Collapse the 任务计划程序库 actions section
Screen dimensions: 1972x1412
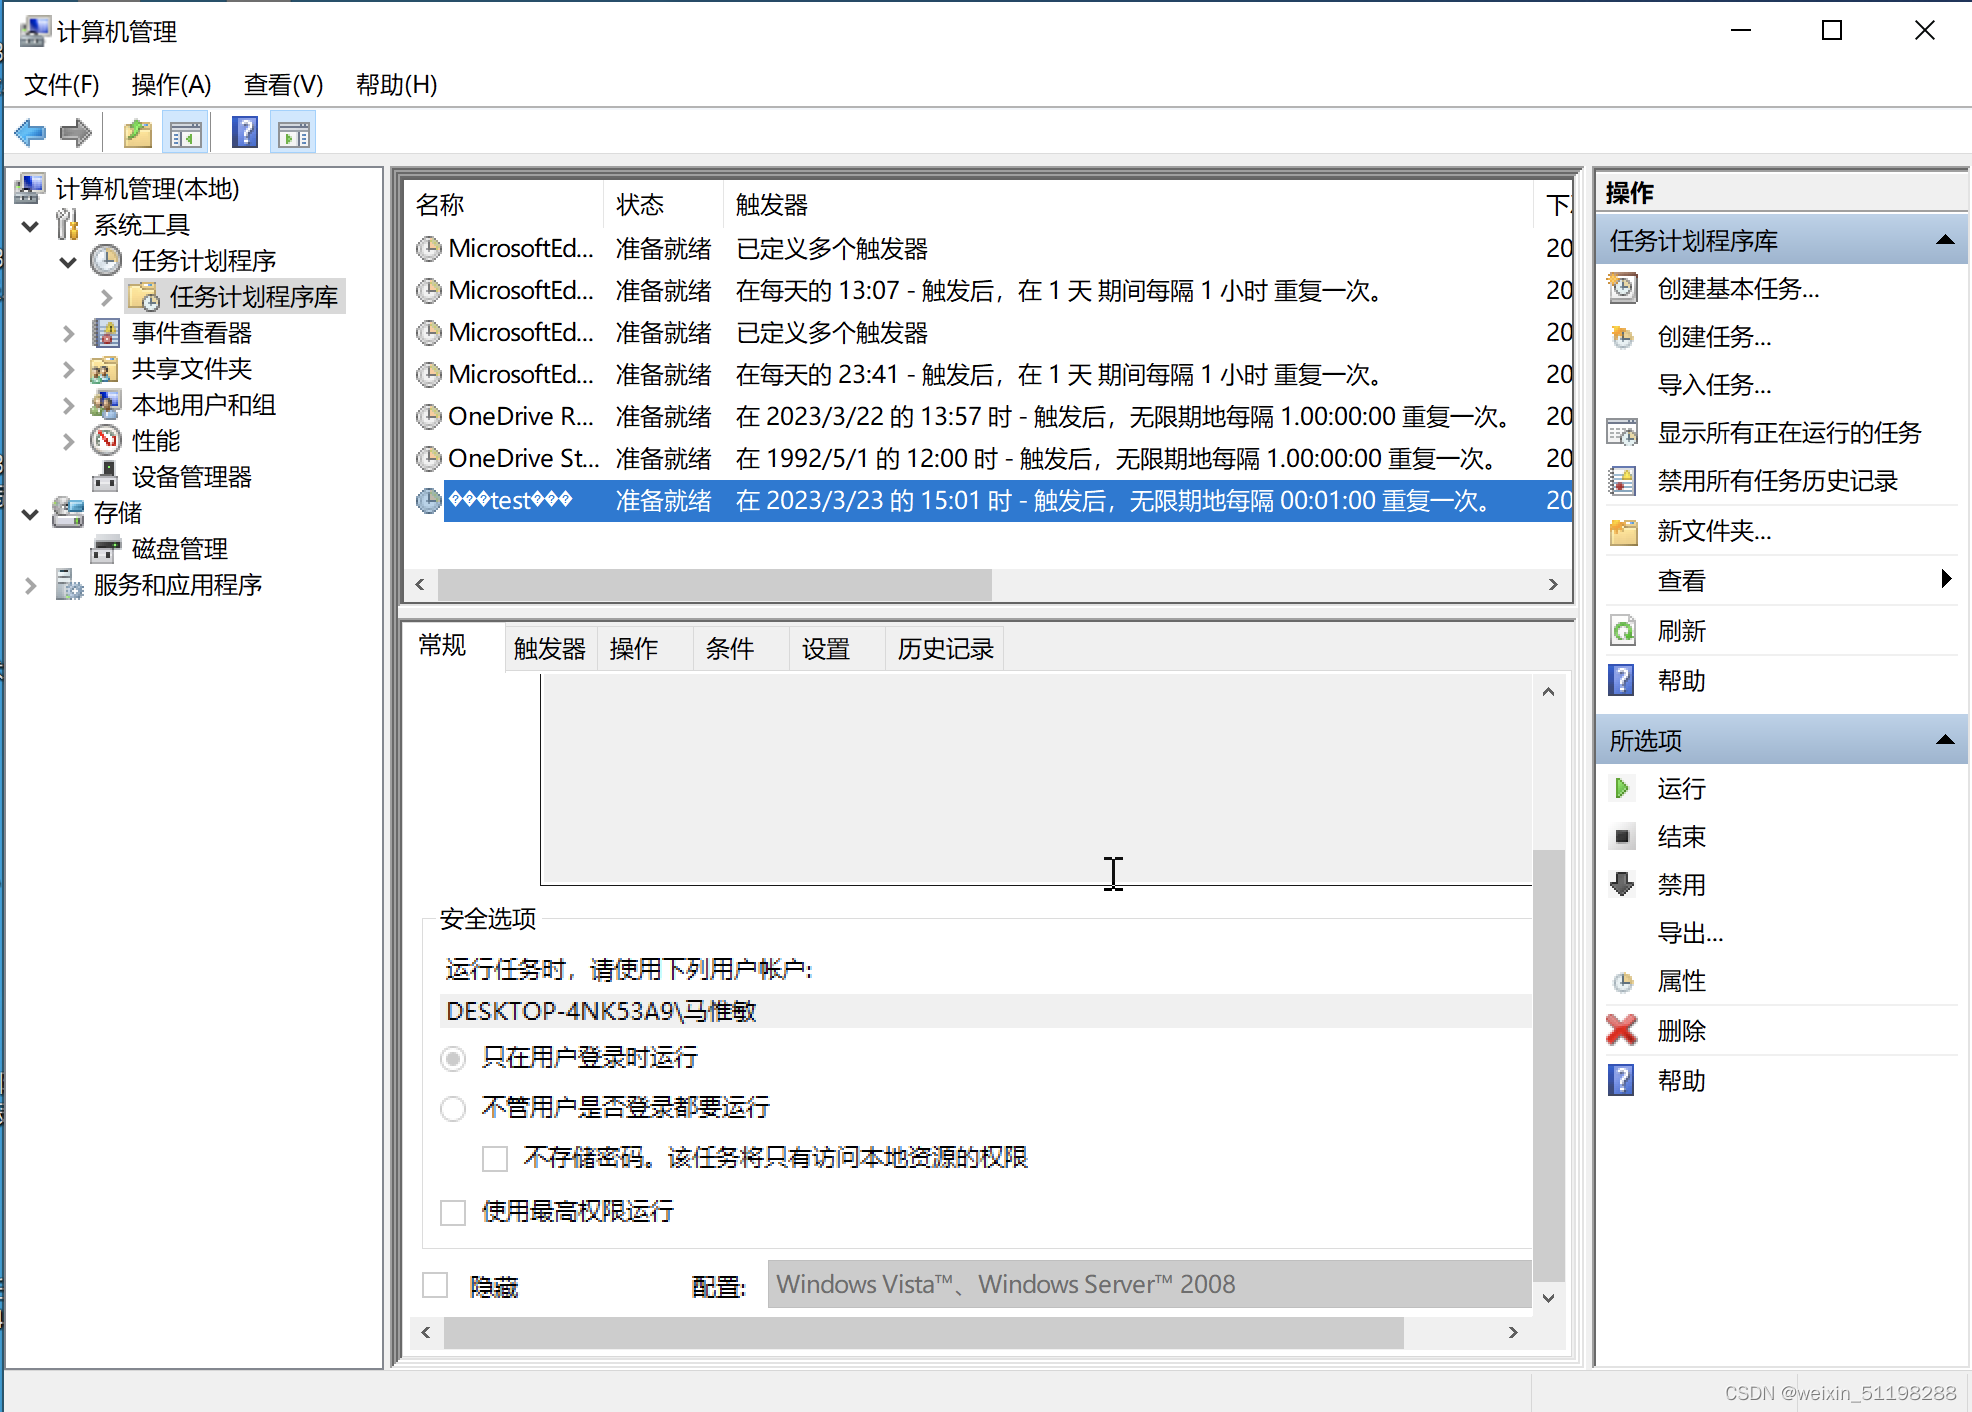click(1945, 240)
